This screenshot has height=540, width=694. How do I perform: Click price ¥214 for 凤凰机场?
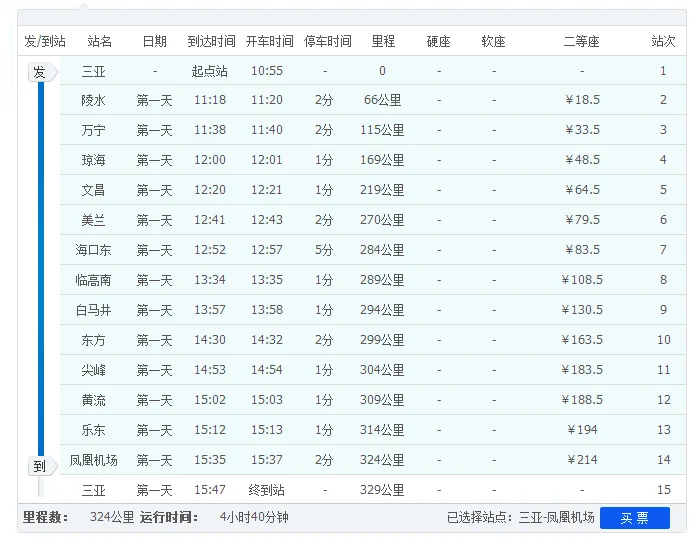tap(582, 460)
